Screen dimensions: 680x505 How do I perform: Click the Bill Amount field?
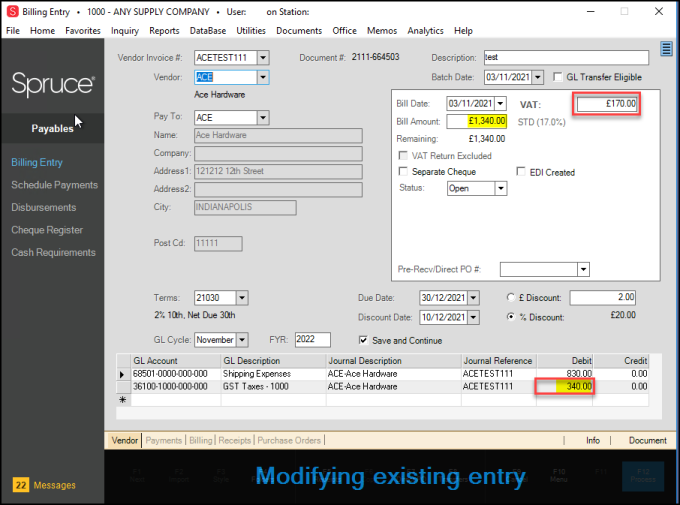477,121
